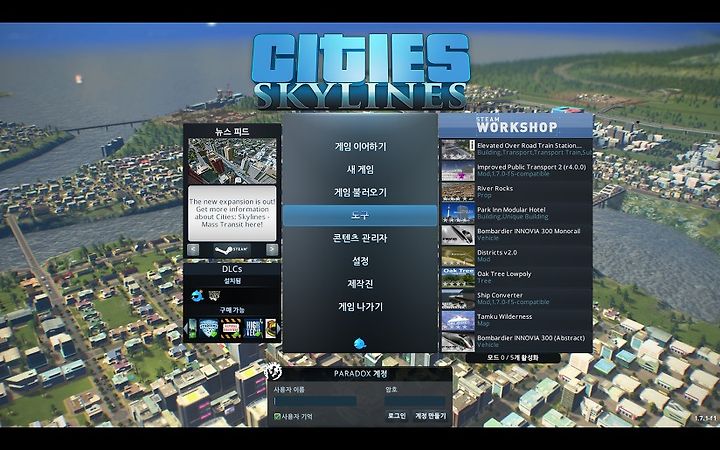Open the Steam Workshop header banner
The height and width of the screenshot is (450, 720).
[515, 125]
